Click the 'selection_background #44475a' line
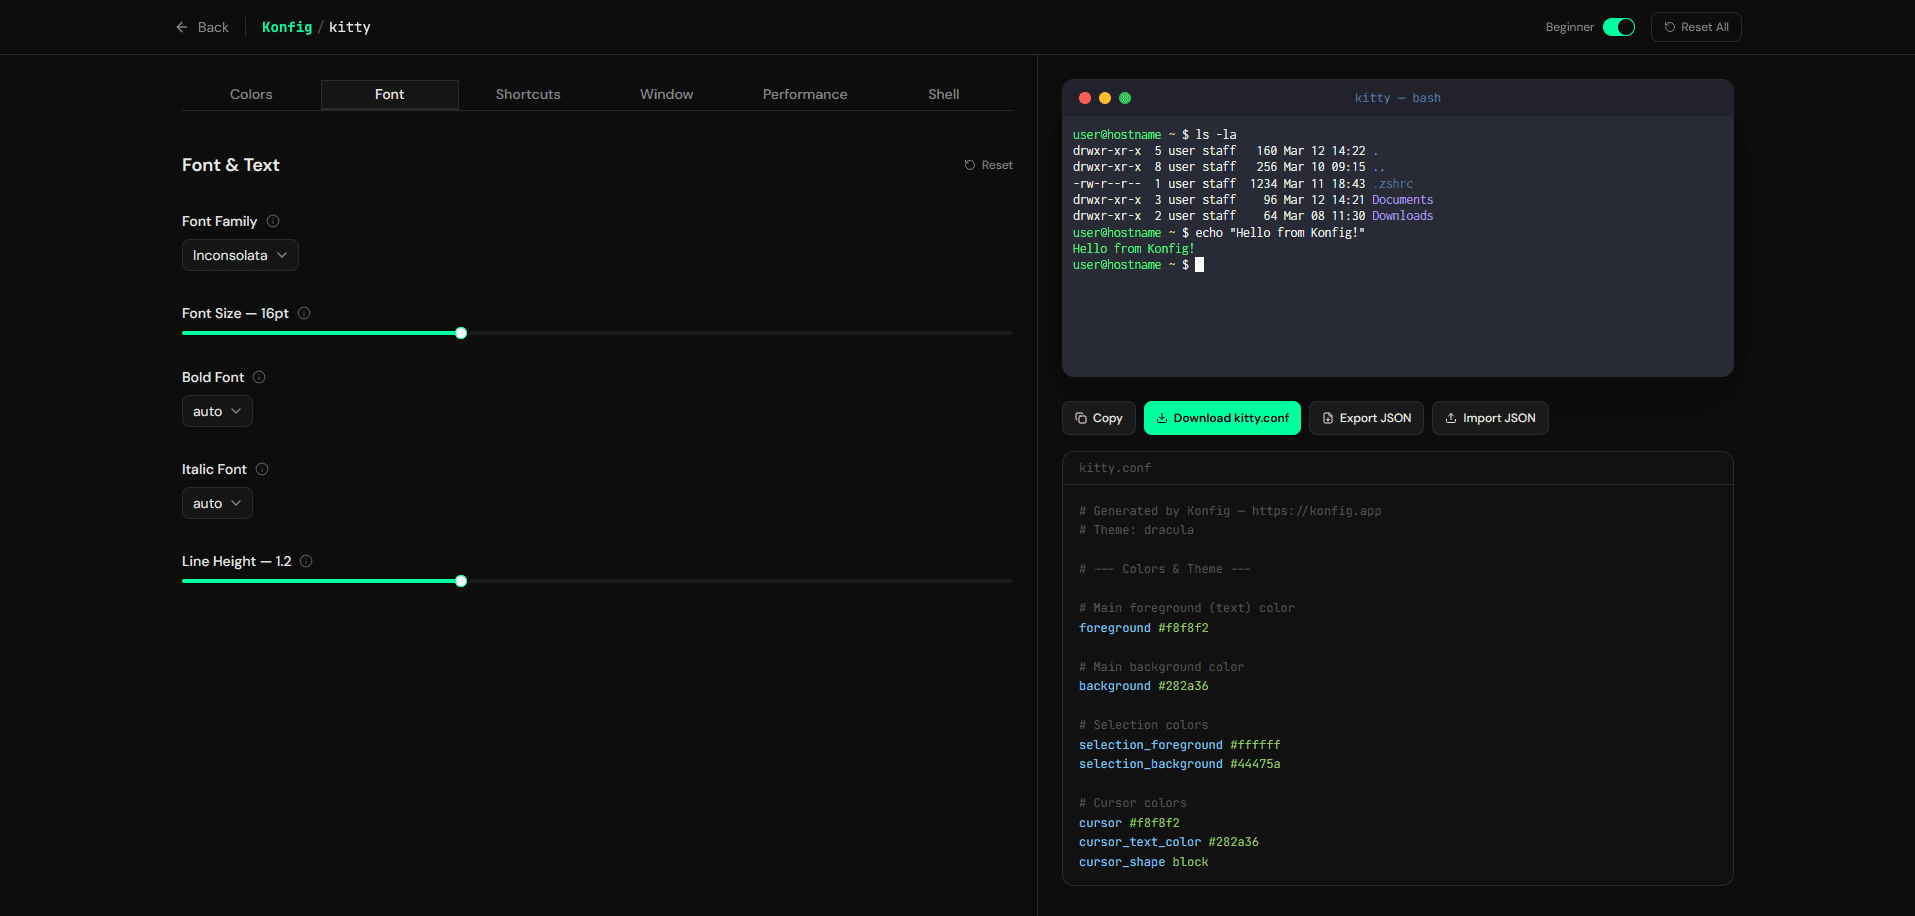1915x916 pixels. [1180, 764]
